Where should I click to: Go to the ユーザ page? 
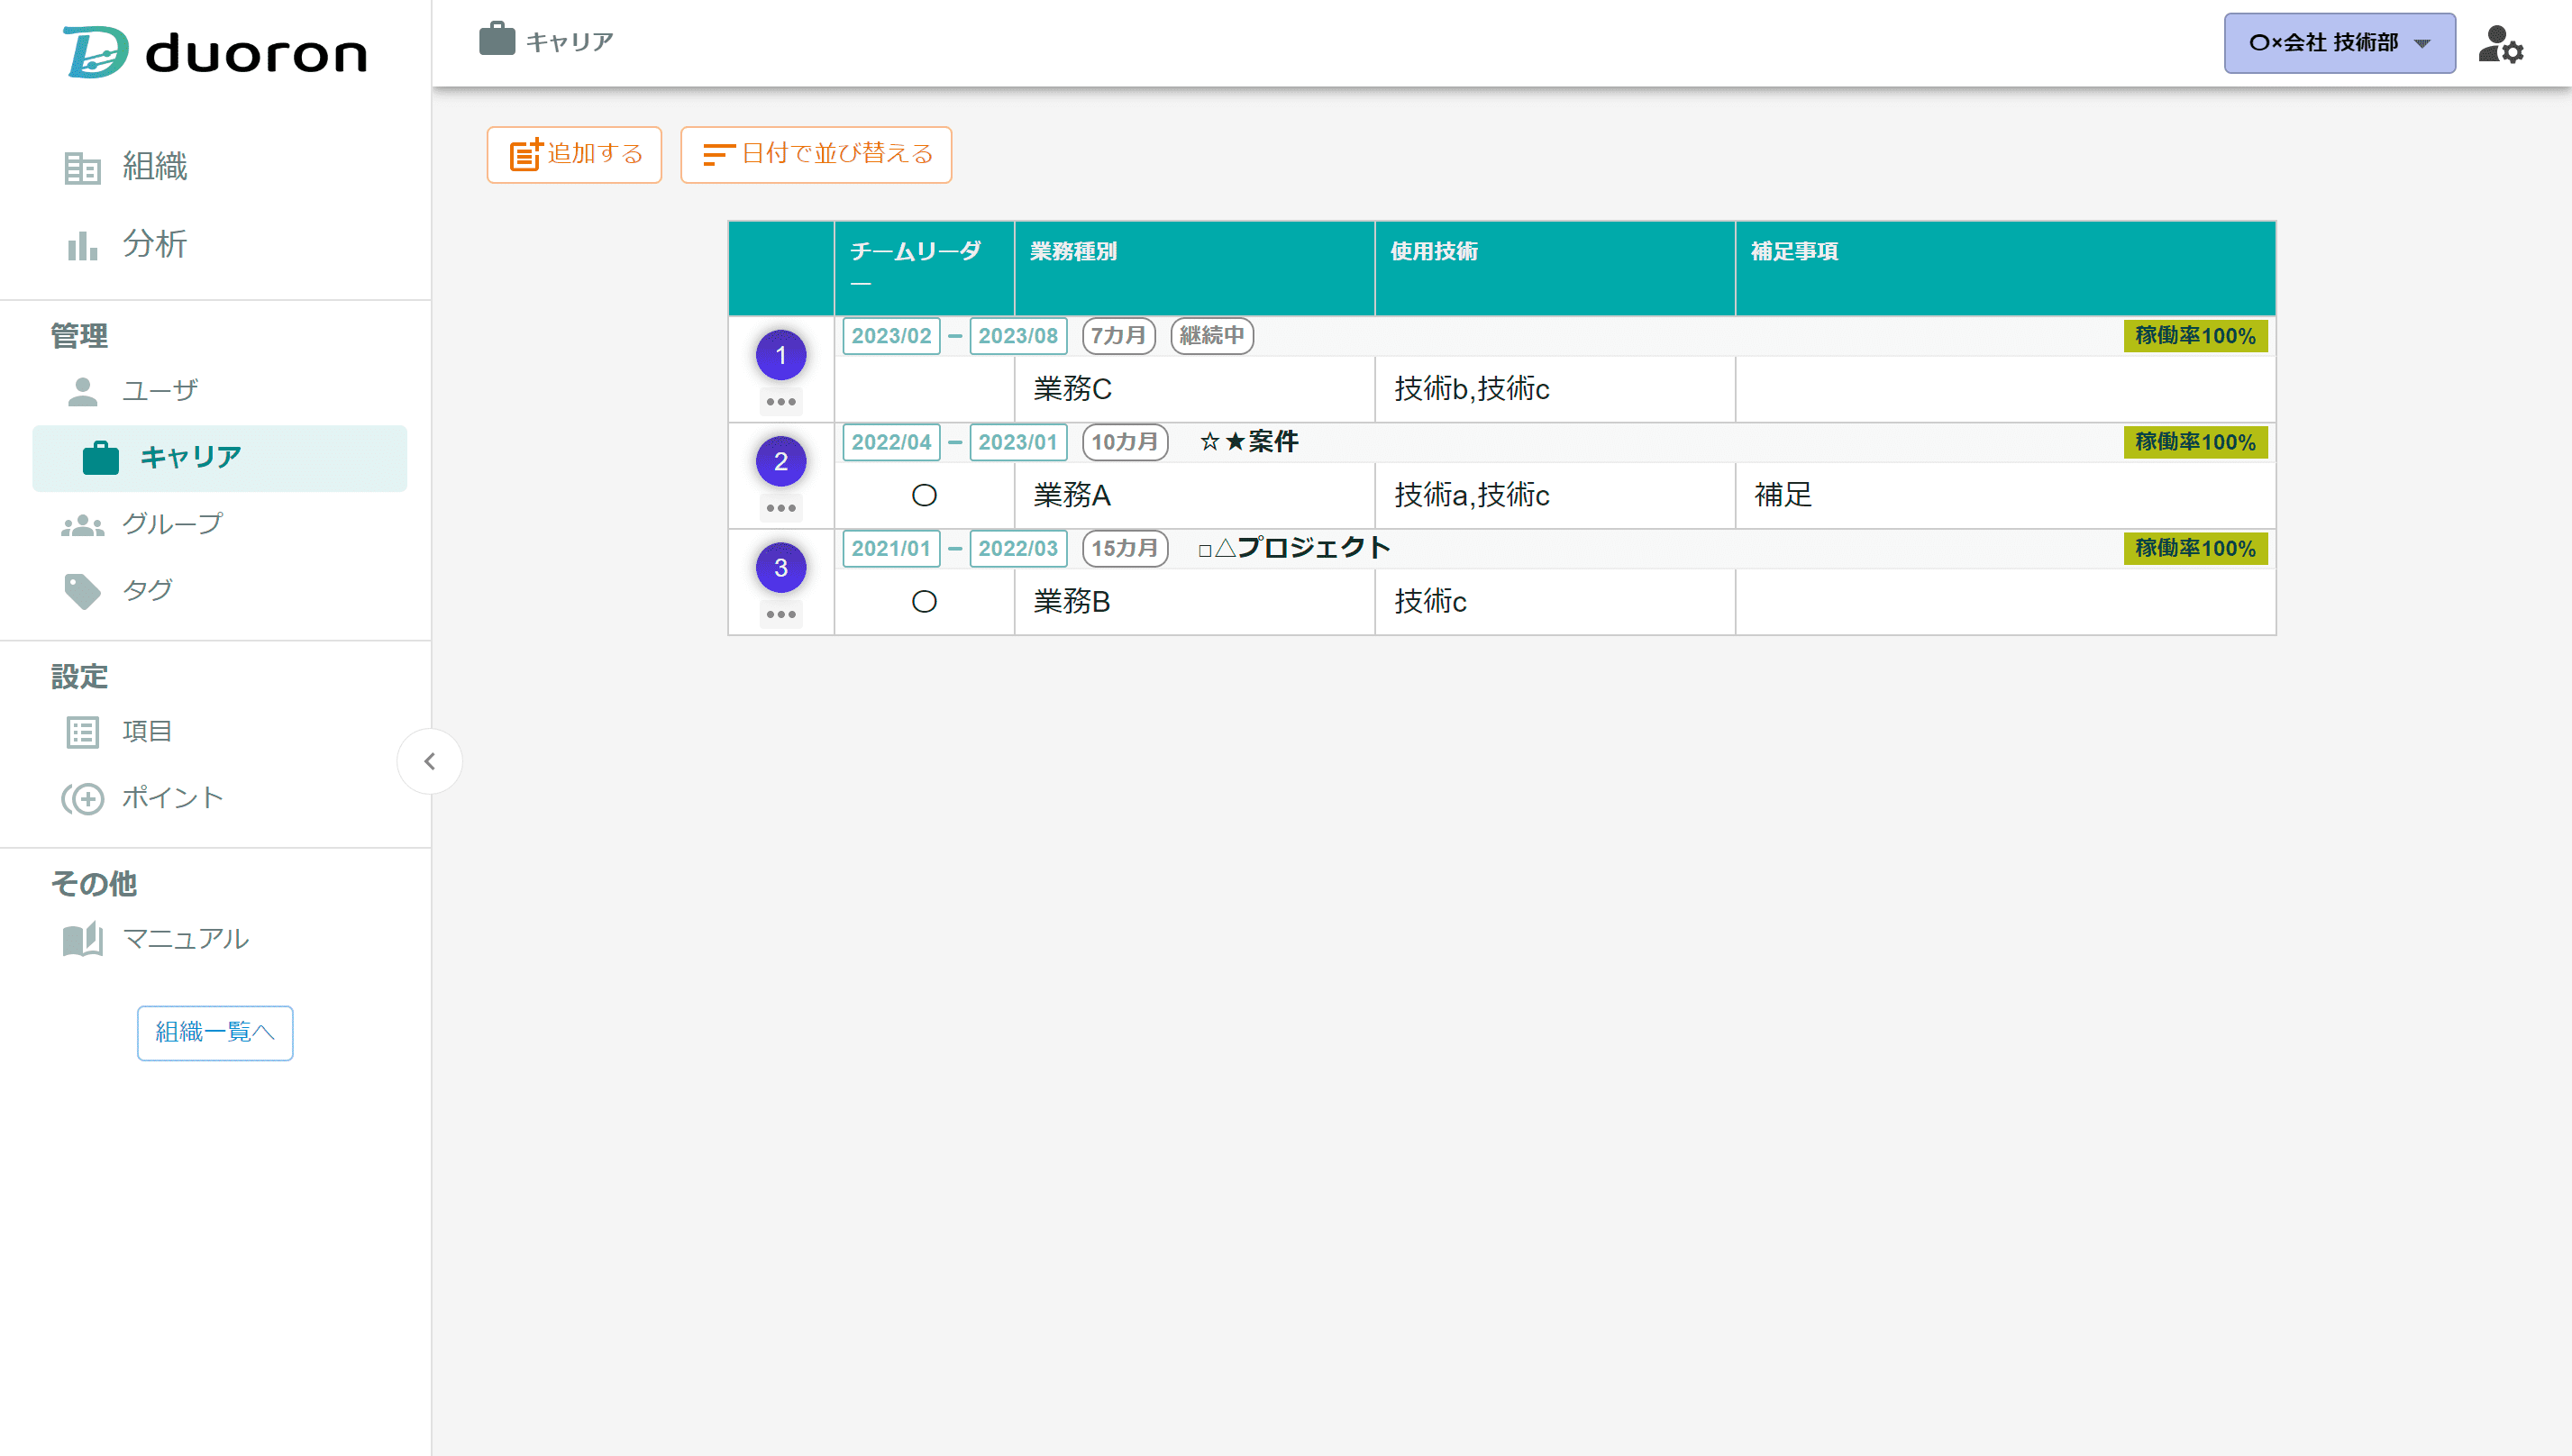point(160,391)
